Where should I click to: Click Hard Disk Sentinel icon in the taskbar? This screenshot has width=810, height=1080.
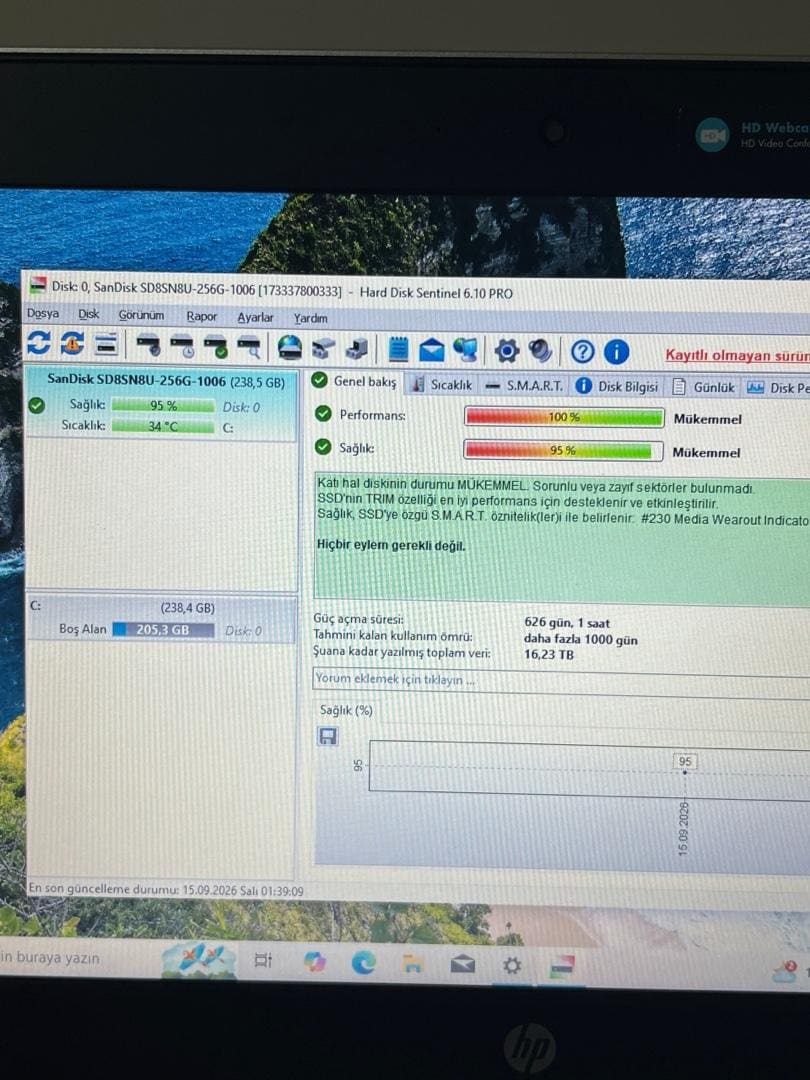point(561,966)
